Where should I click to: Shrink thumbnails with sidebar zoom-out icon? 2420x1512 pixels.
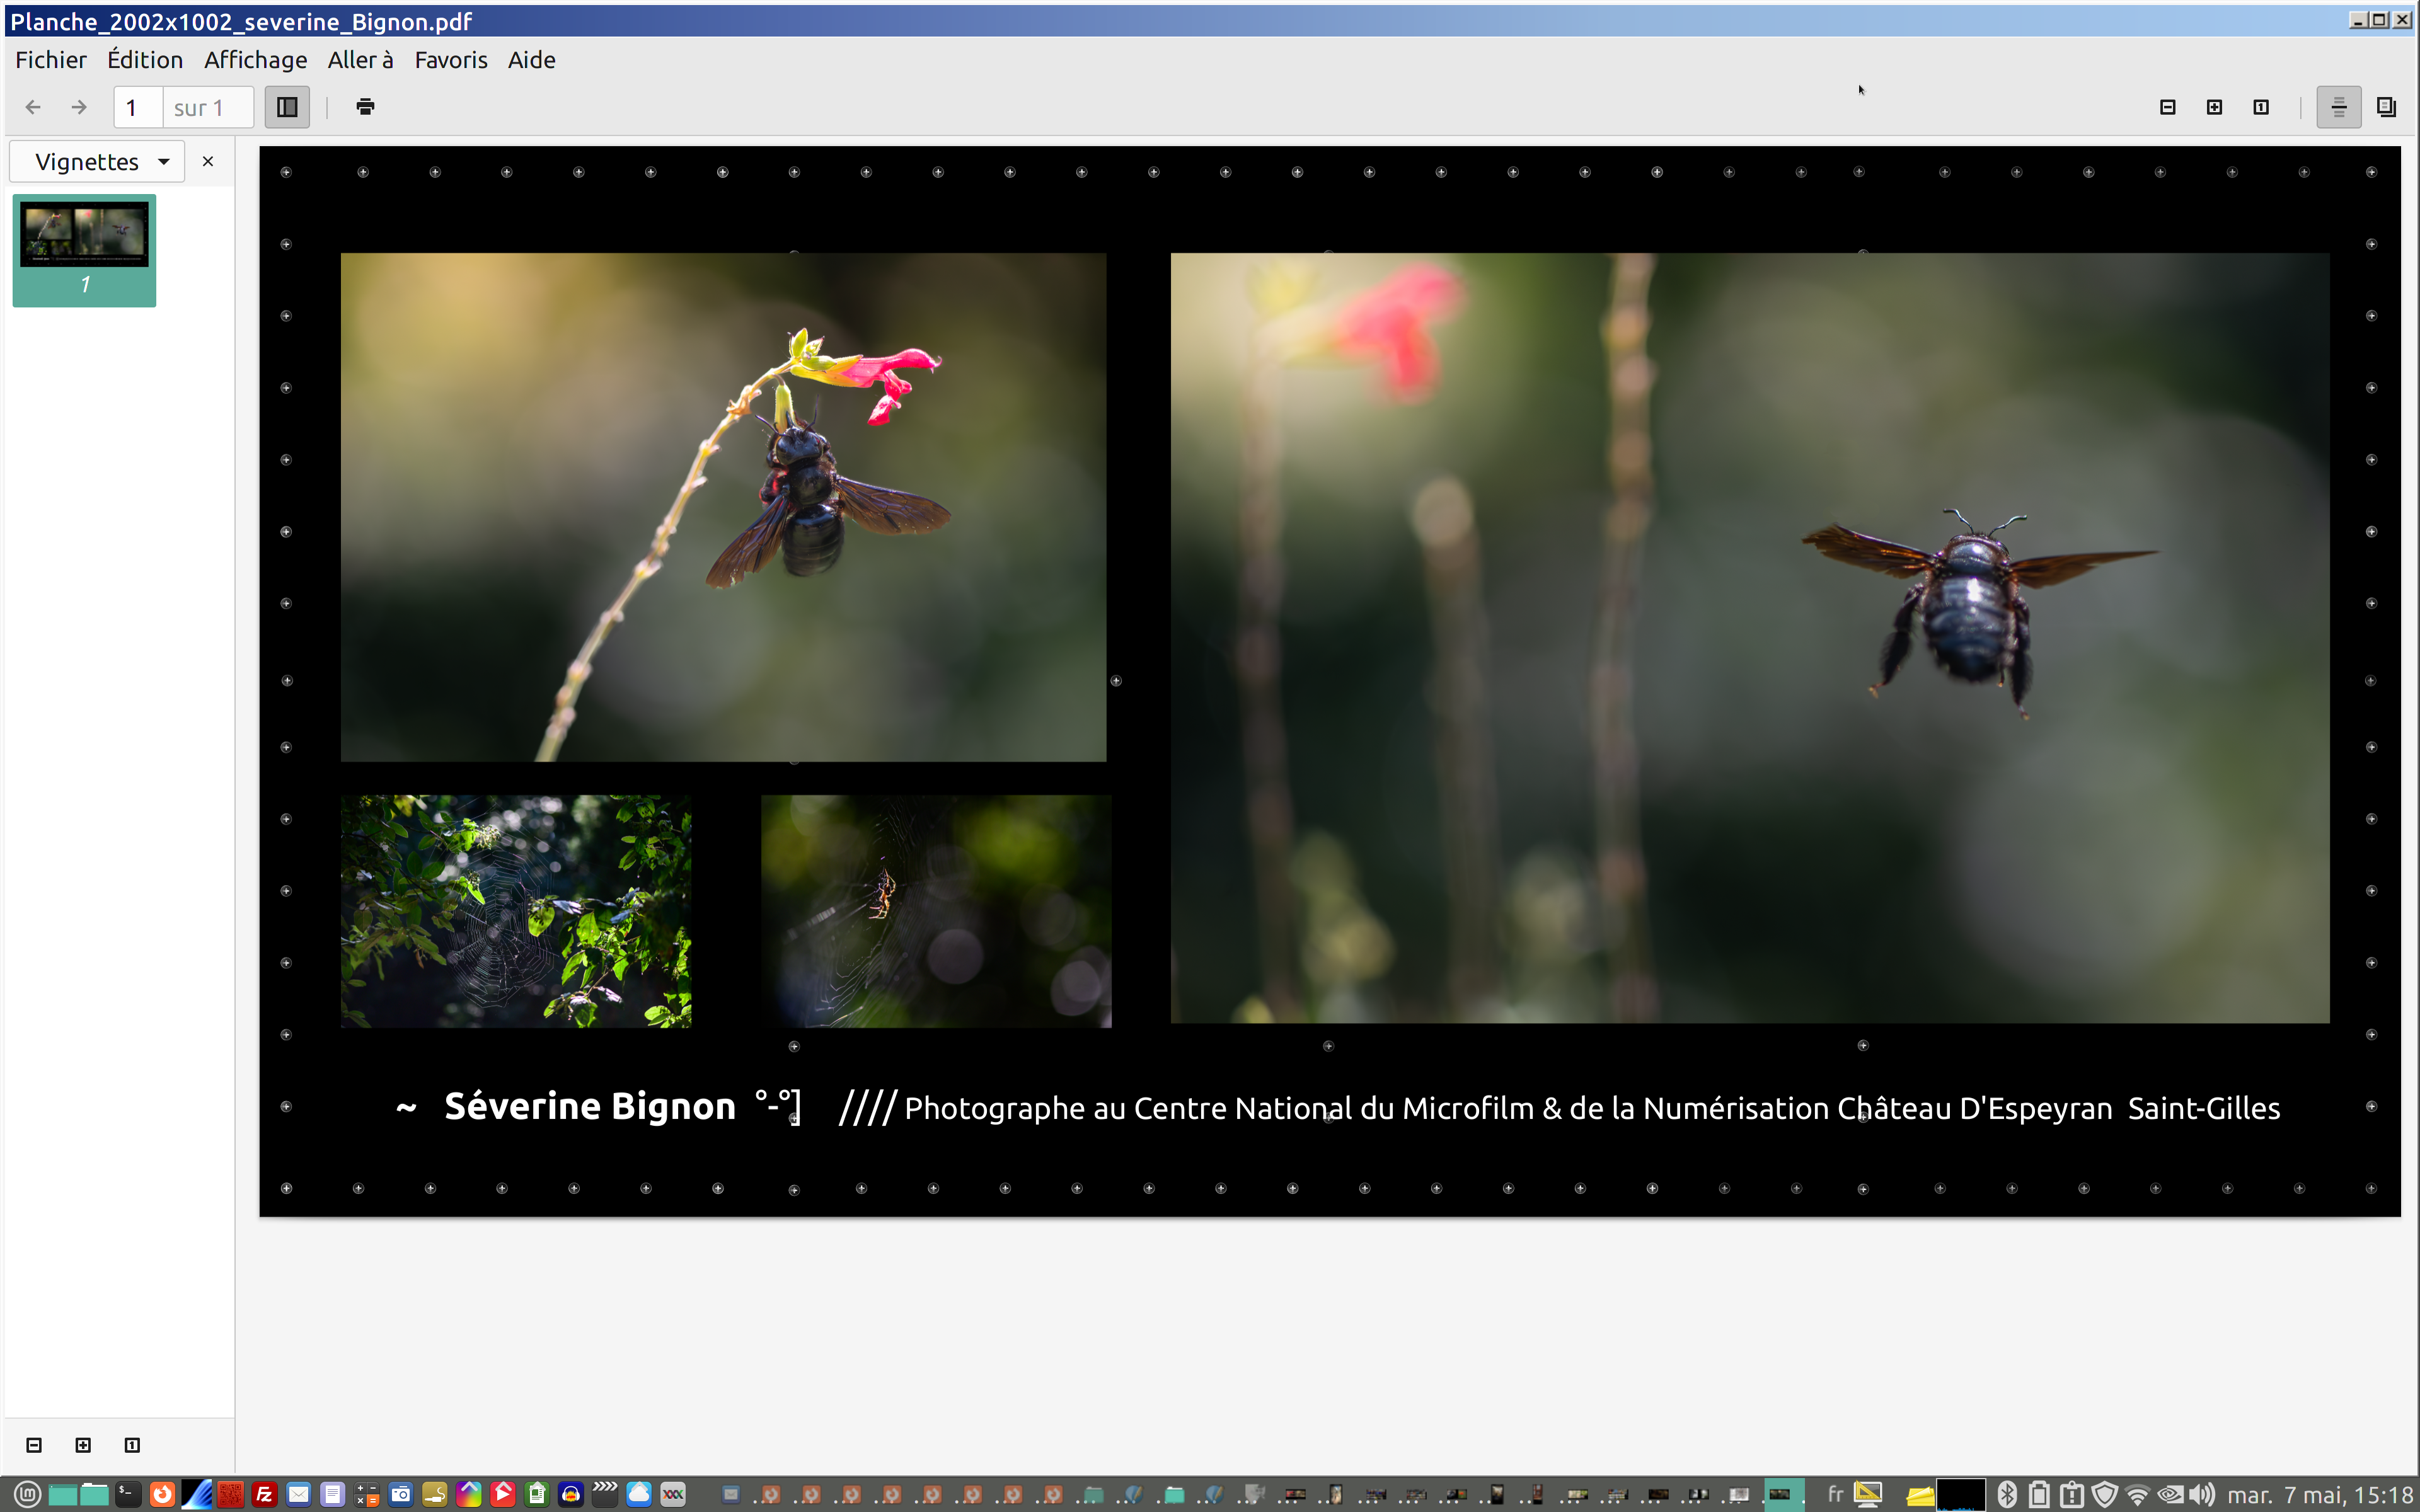[x=34, y=1445]
